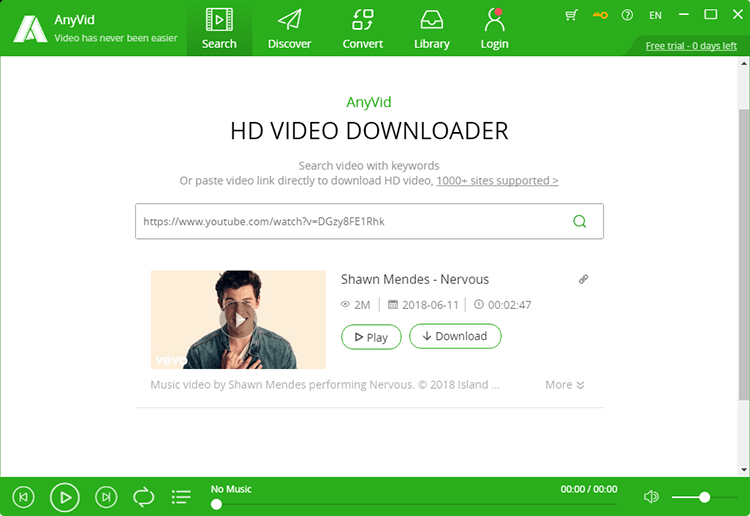750x516 pixels.
Task: Click the No Music track label
Action: (231, 489)
